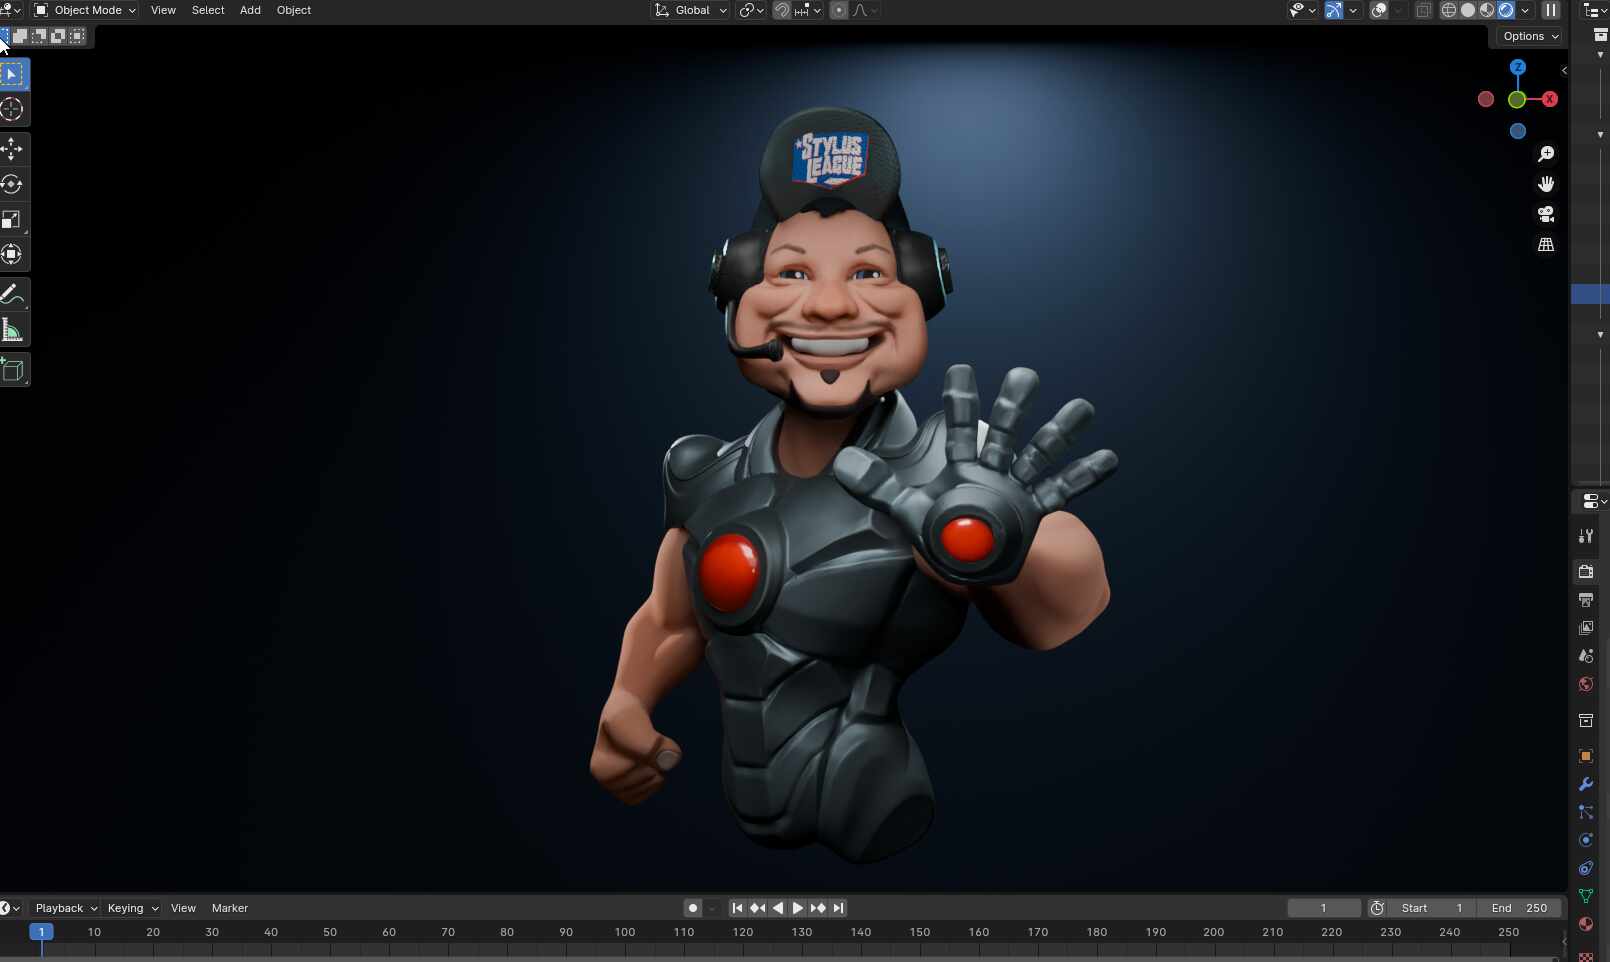Open the Object Mode dropdown
This screenshot has height=962, width=1610.
[x=85, y=10]
